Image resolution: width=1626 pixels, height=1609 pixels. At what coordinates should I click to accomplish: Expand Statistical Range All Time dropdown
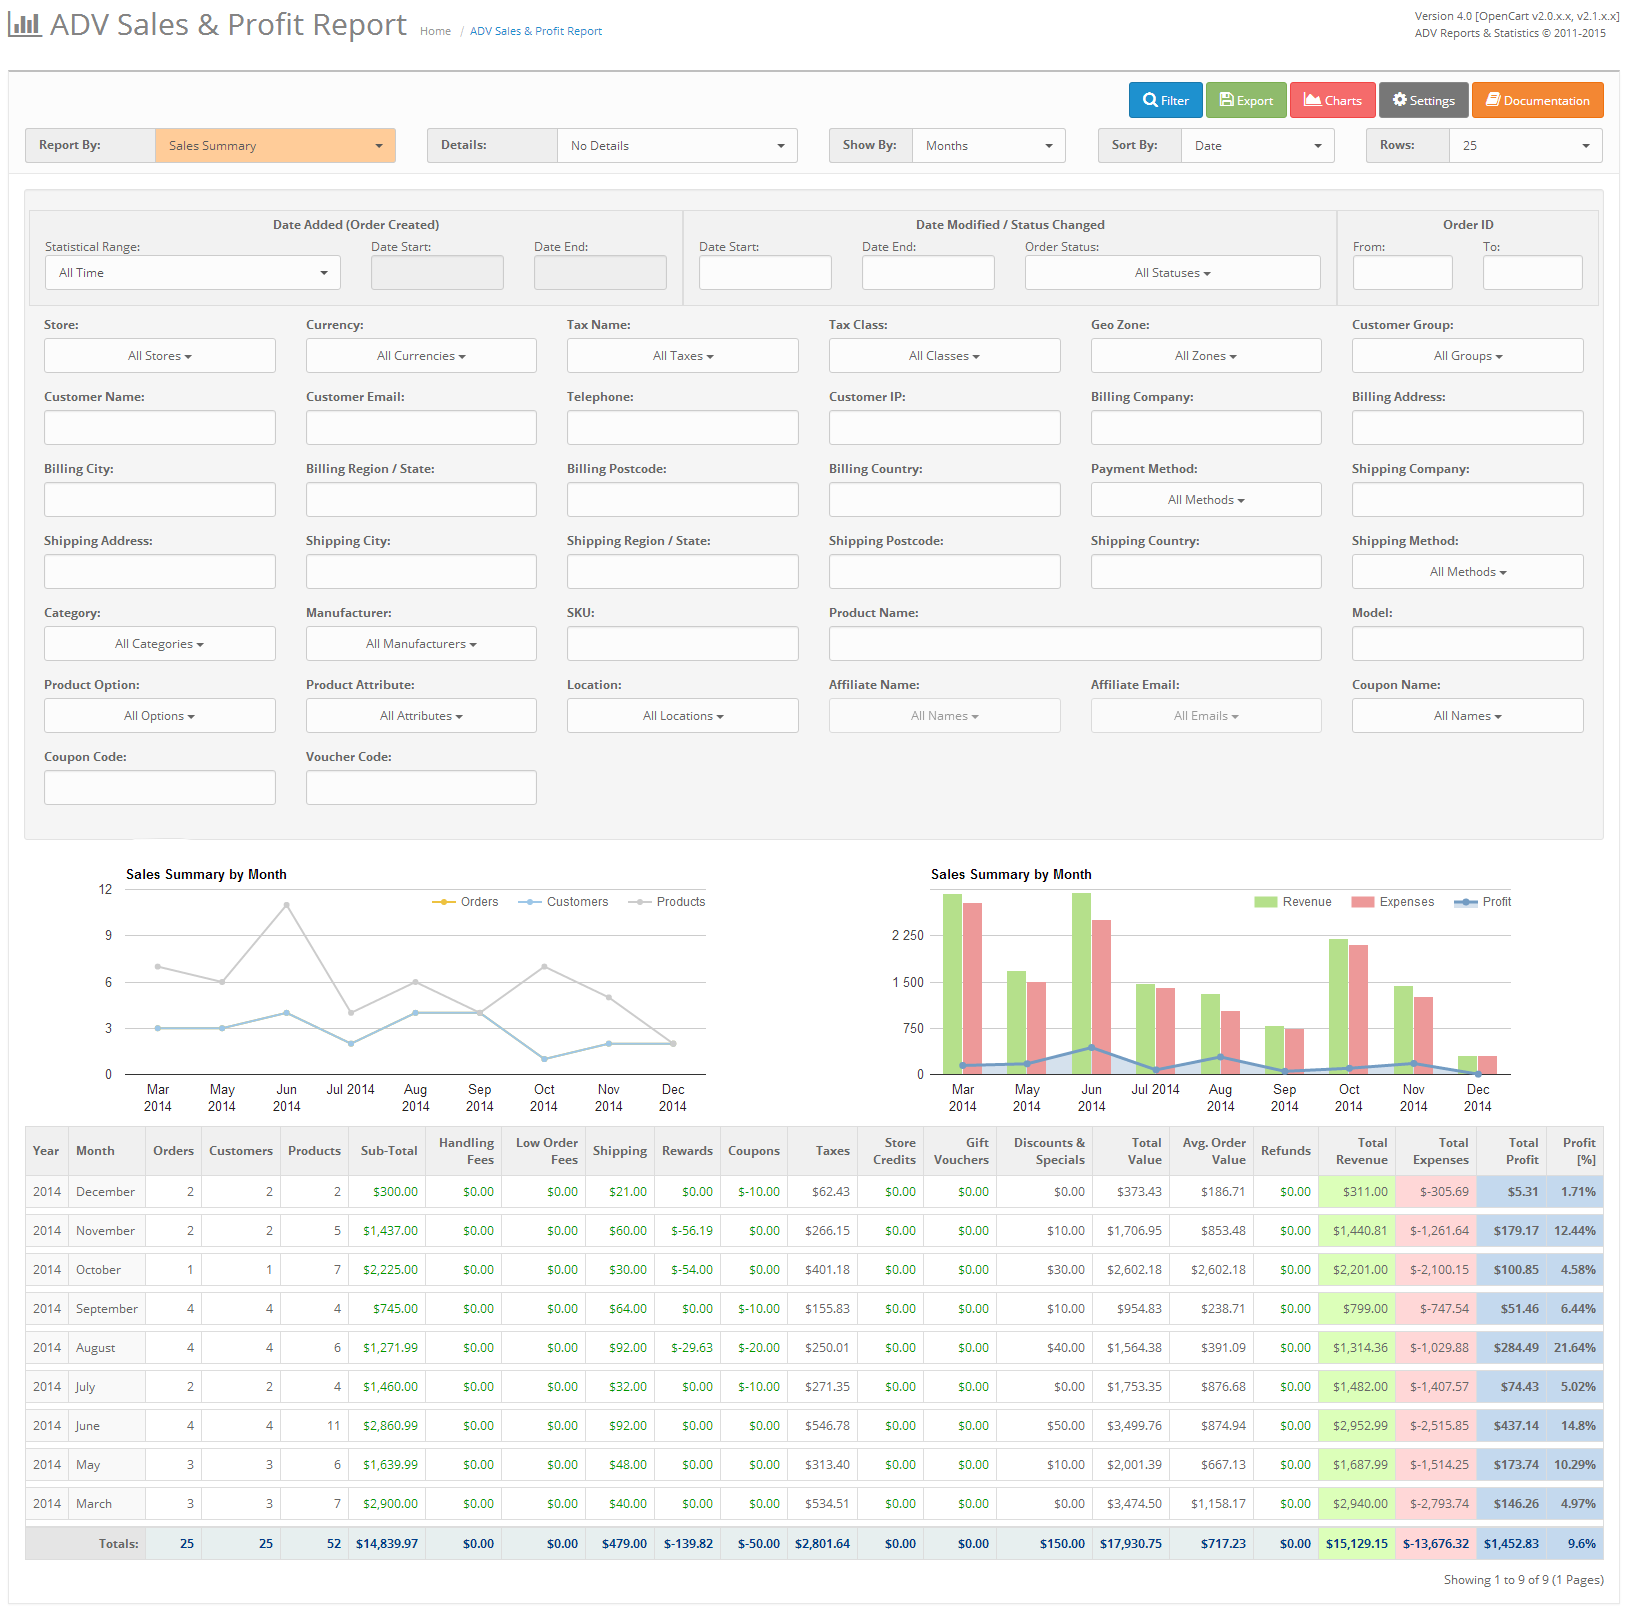[193, 273]
